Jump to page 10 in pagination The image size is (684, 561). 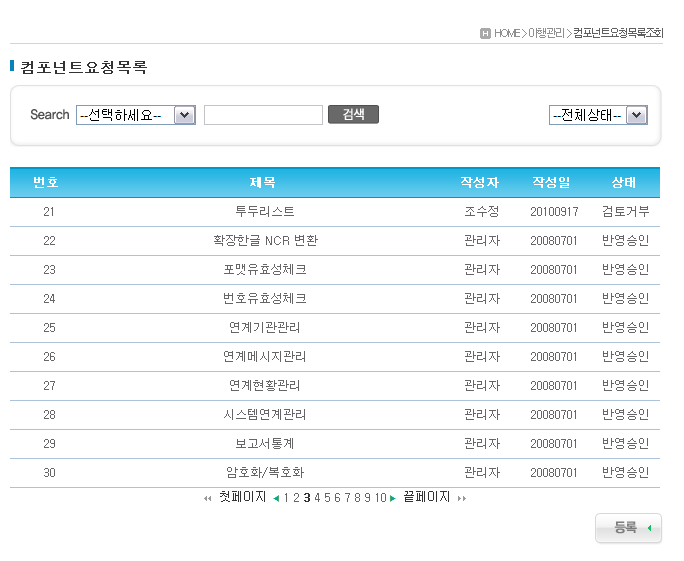pos(380,497)
